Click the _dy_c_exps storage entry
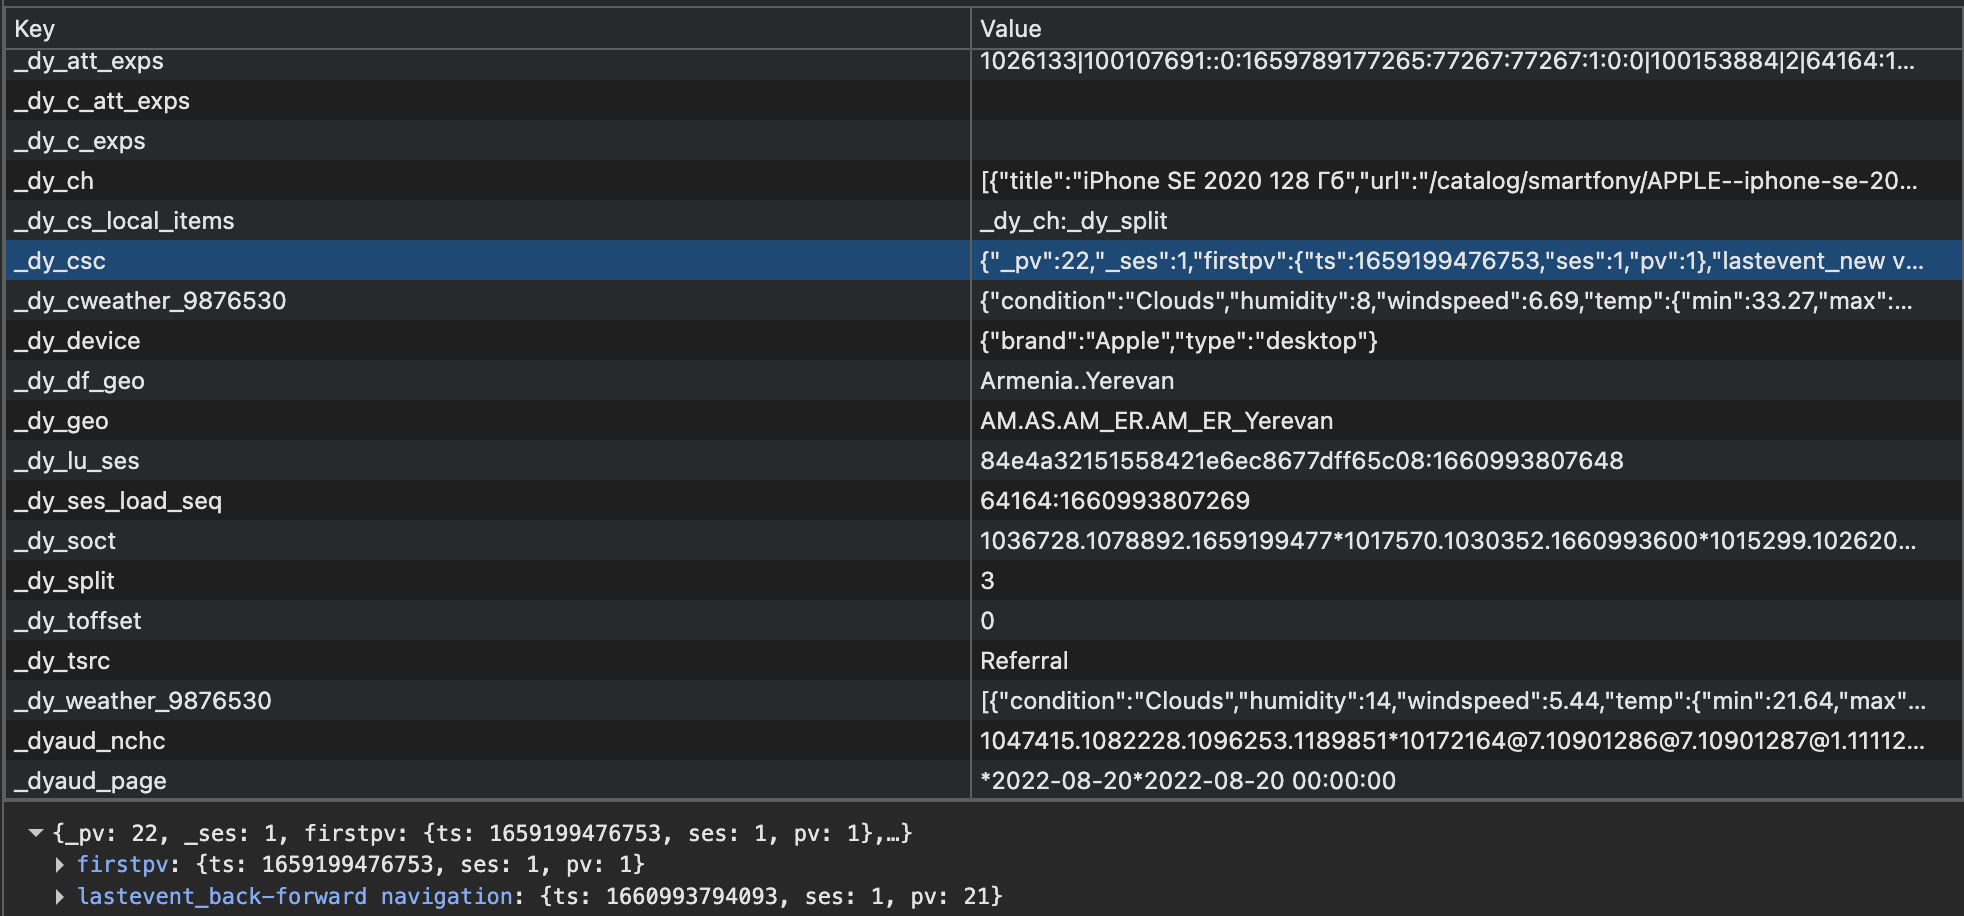The image size is (1964, 916). coord(80,141)
